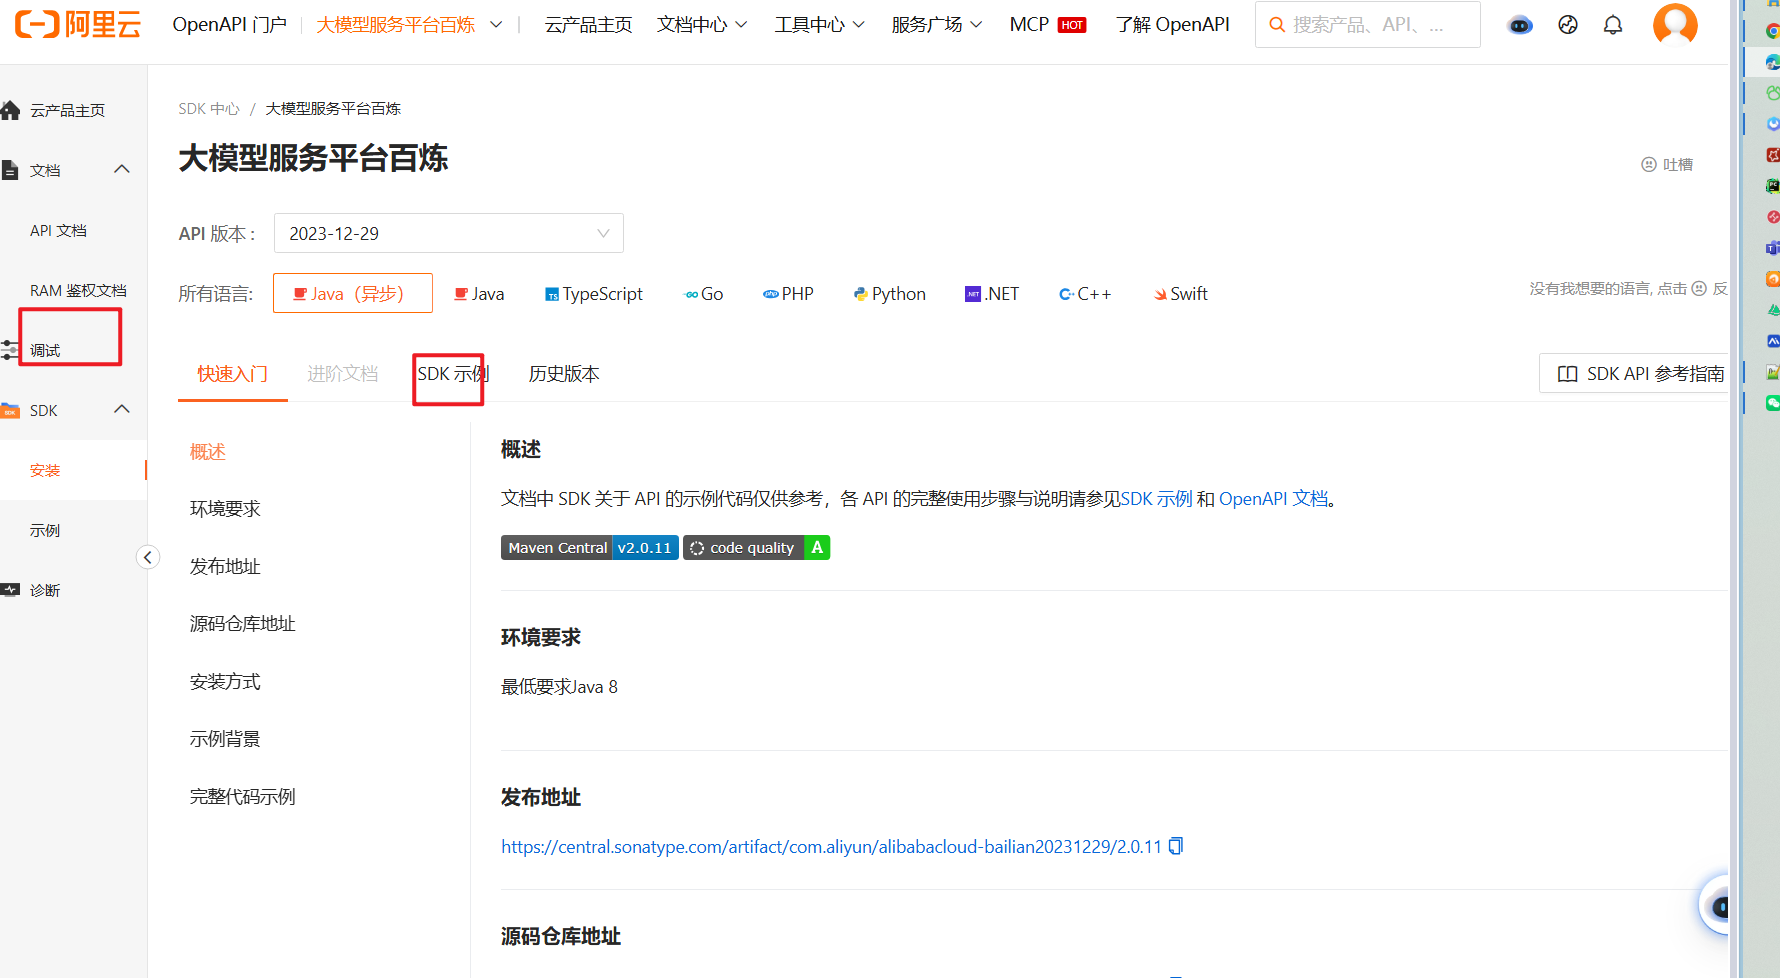Copy the release URL using the copy icon
This screenshot has width=1780, height=978.
[1175, 846]
